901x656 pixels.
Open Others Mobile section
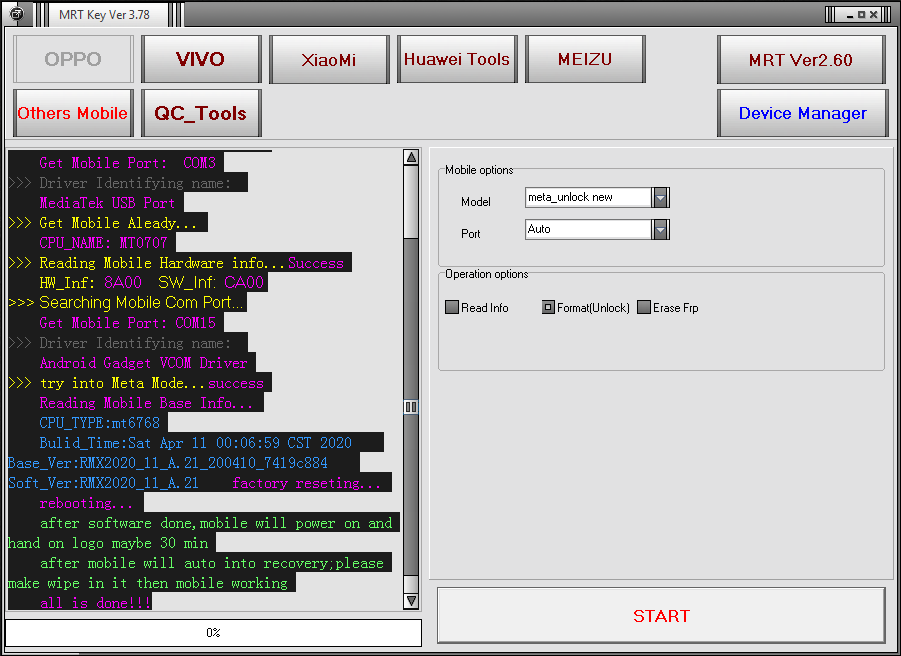coord(74,113)
